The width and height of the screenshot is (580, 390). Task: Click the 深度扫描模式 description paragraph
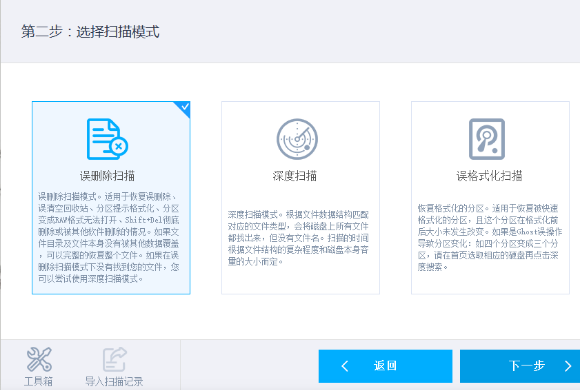point(298,238)
